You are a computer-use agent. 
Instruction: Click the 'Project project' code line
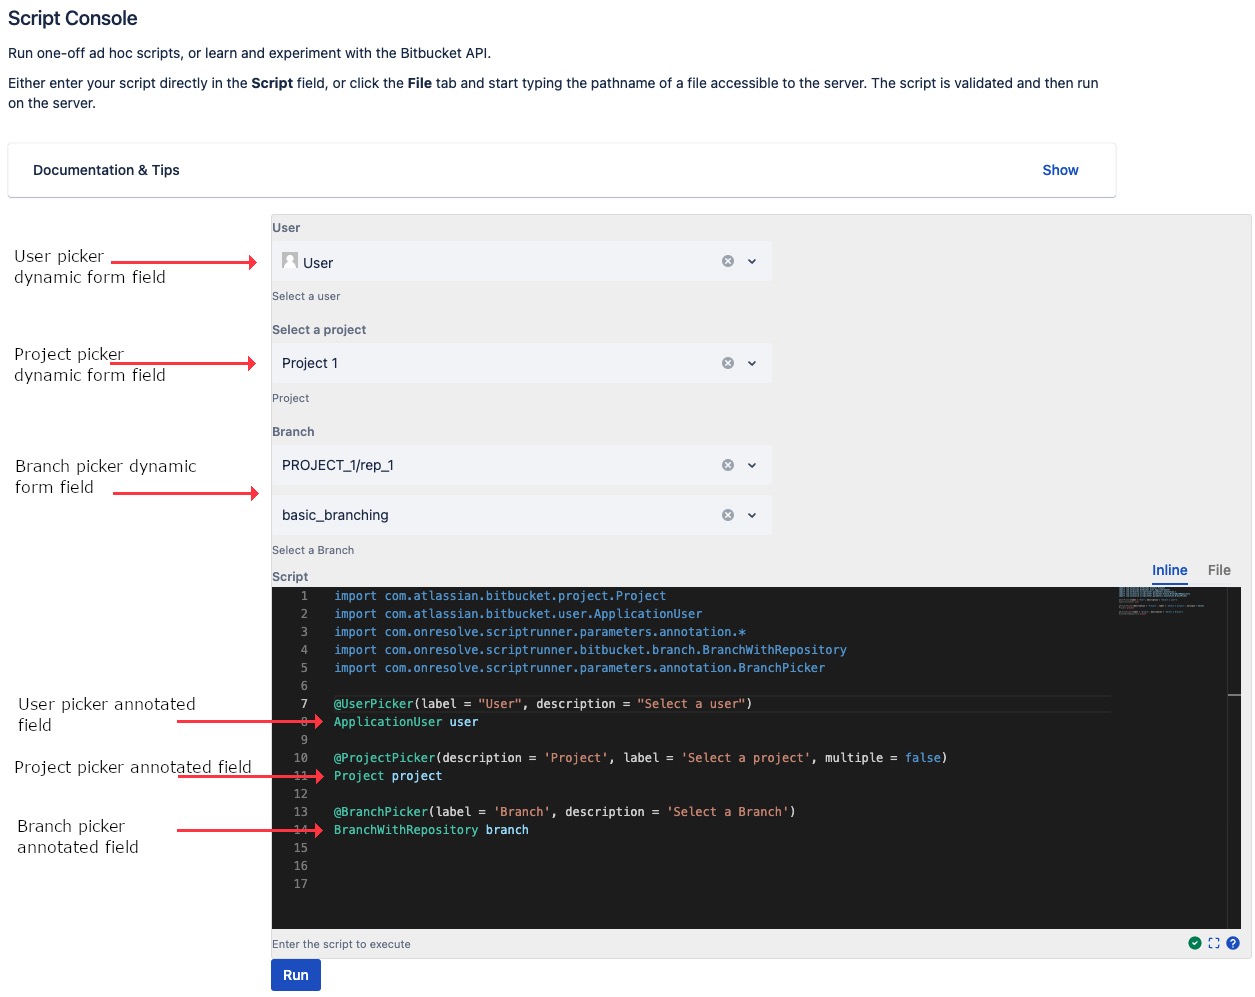(388, 776)
